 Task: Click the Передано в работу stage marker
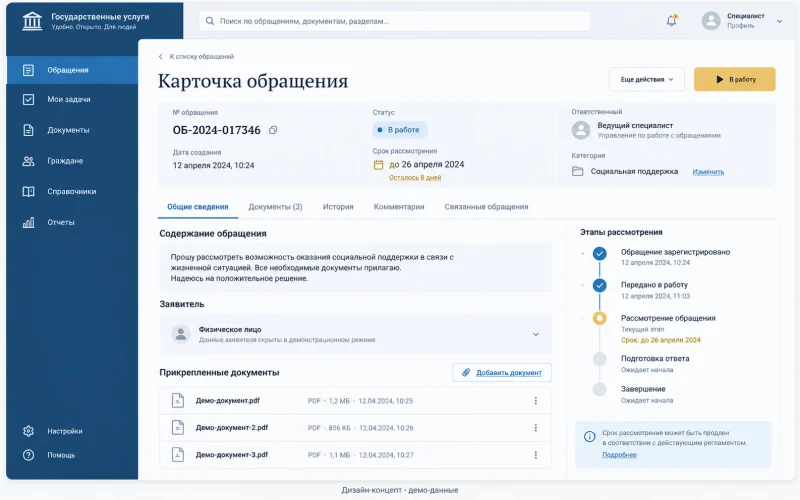click(599, 285)
